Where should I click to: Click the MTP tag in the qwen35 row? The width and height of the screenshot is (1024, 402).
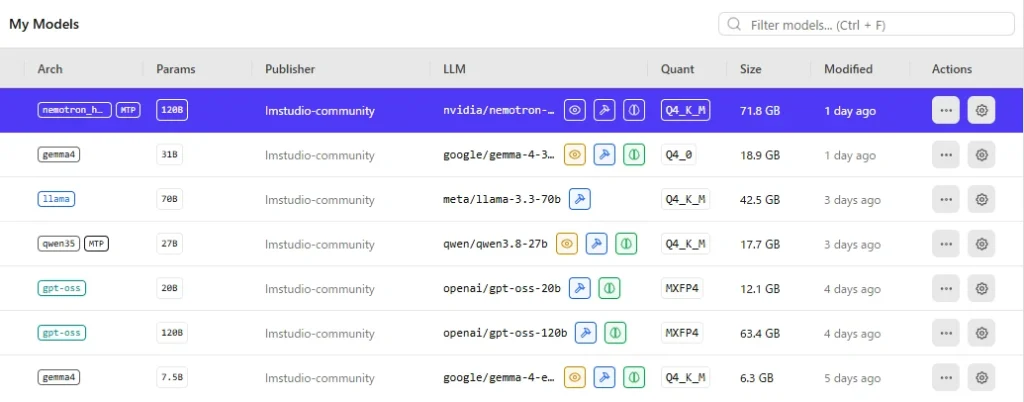[x=97, y=244]
